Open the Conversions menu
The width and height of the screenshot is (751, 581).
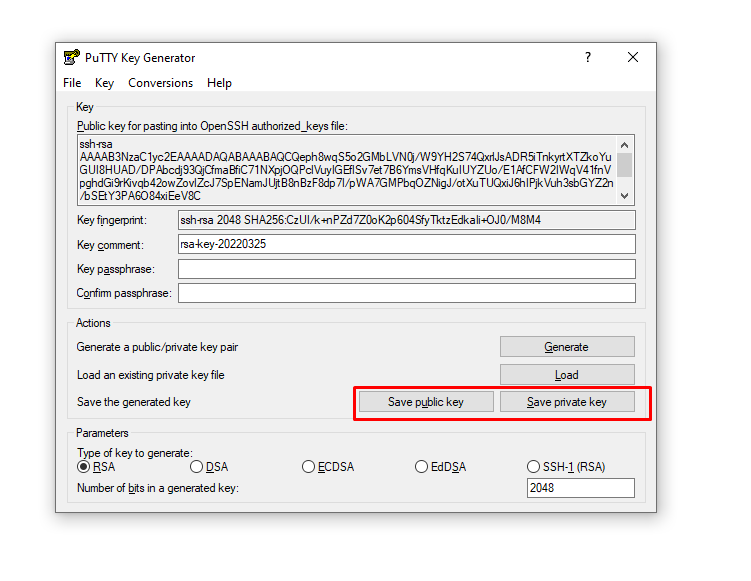(x=160, y=83)
